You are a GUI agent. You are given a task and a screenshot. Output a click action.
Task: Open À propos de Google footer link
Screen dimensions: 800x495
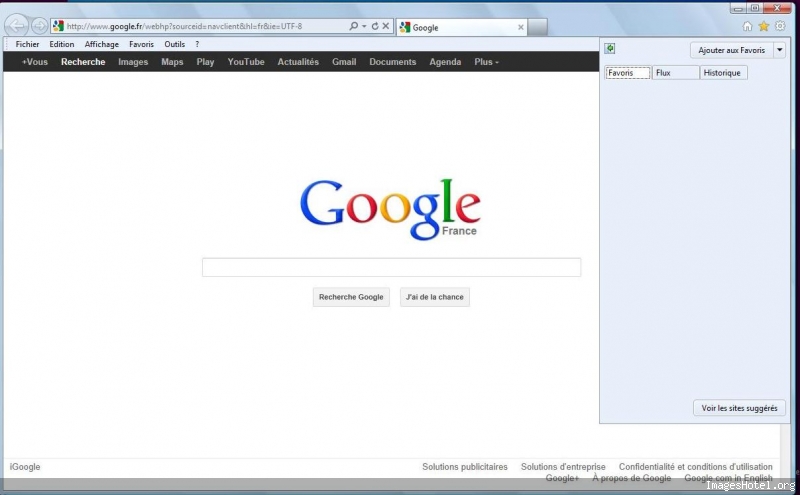point(632,478)
